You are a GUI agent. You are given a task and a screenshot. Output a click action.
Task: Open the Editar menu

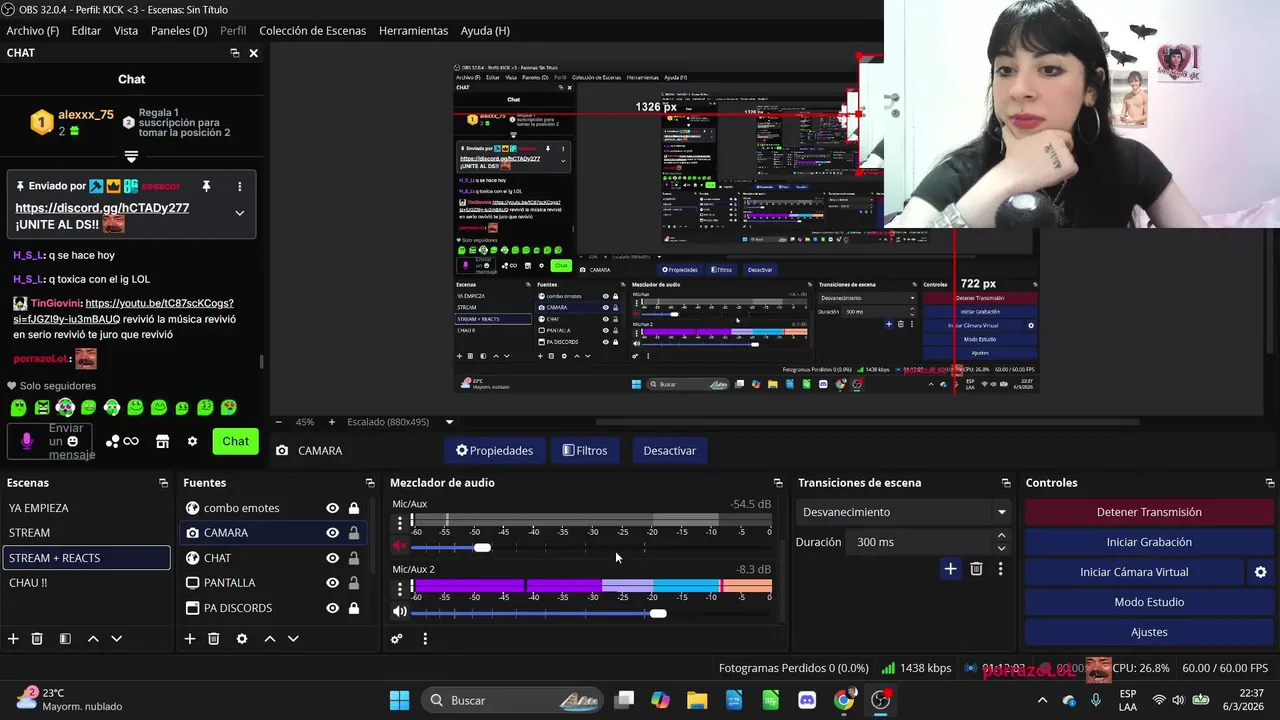(86, 31)
